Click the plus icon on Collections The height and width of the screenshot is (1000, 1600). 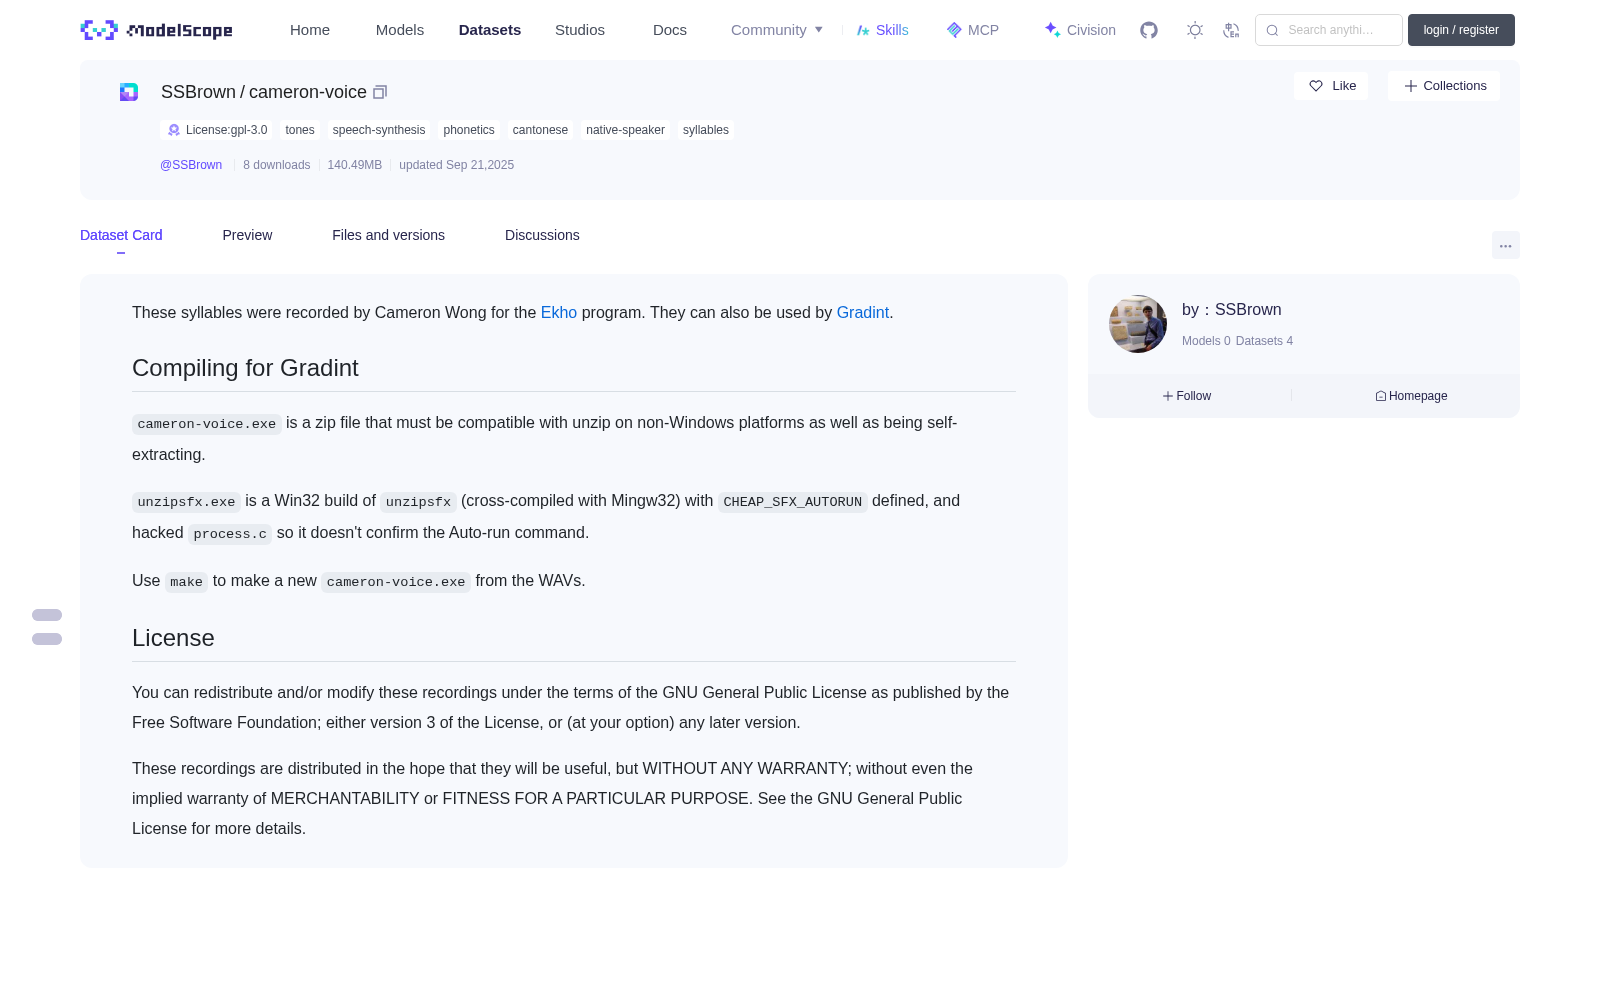click(1411, 86)
